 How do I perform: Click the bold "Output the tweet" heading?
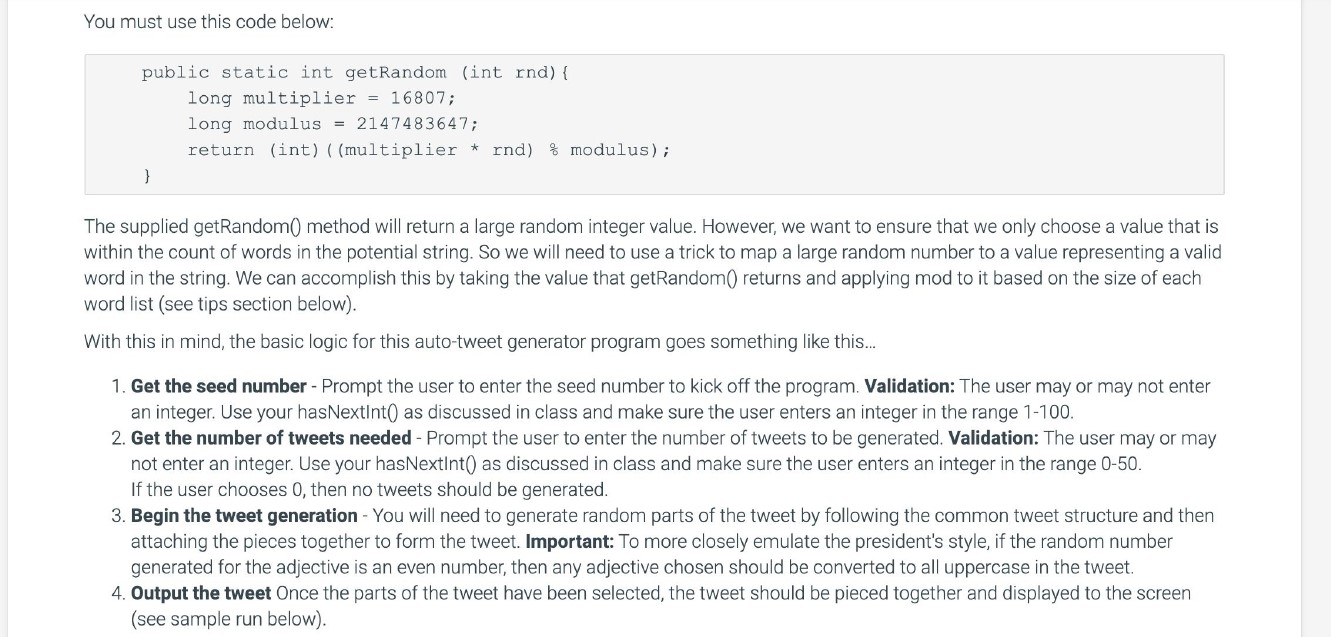click(201, 594)
